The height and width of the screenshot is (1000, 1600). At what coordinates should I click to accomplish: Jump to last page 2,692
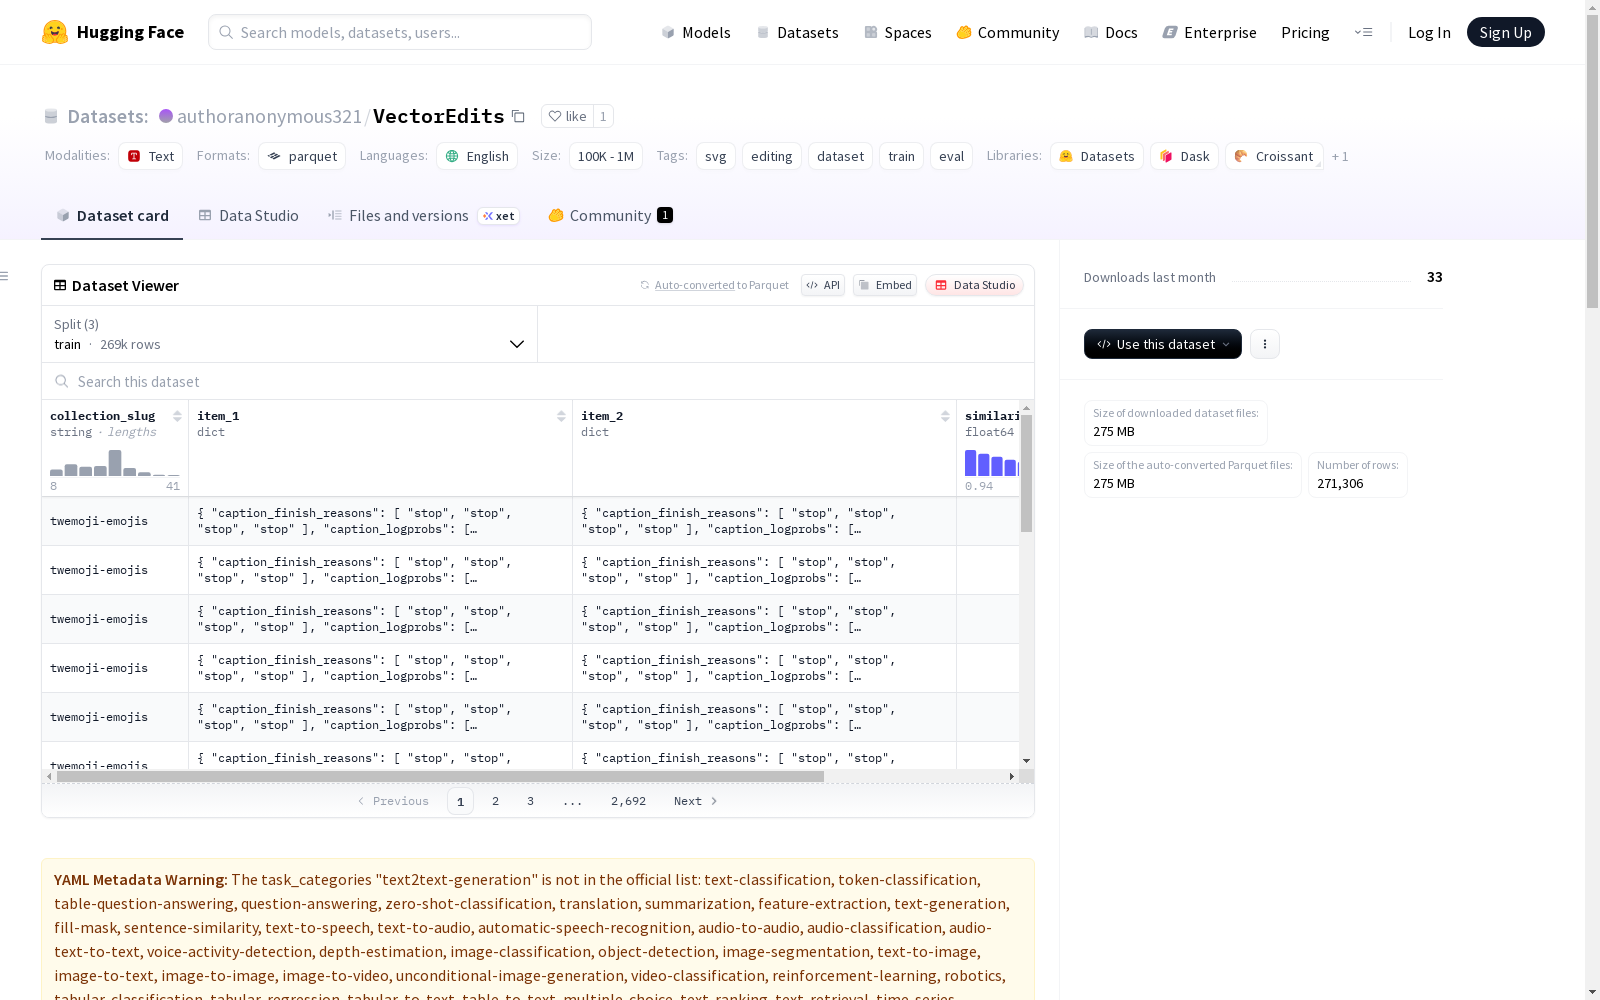[x=628, y=801]
